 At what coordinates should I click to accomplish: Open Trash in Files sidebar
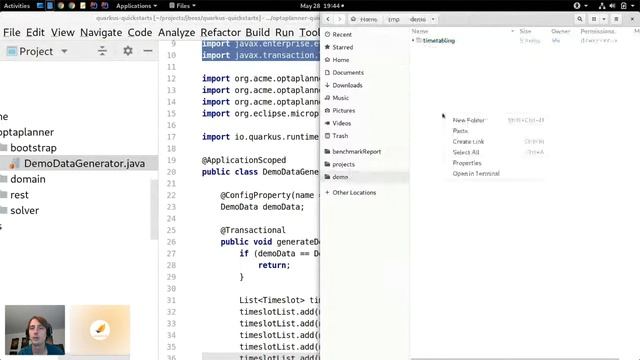tap(340, 136)
